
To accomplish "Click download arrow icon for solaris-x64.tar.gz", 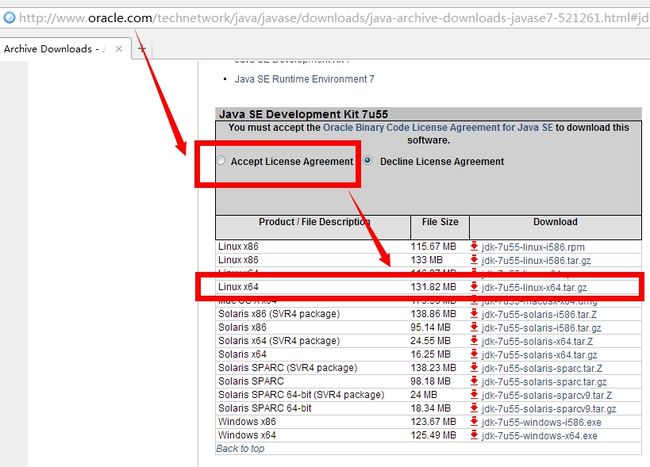I will tap(474, 354).
